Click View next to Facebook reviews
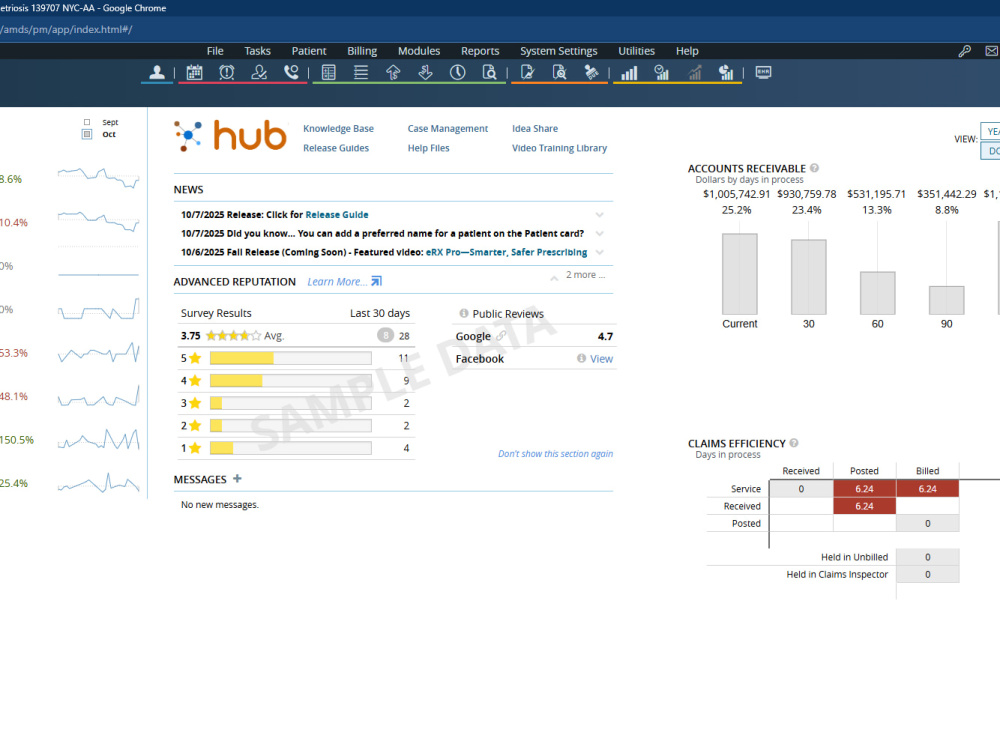The height and width of the screenshot is (750, 1000). pos(601,359)
